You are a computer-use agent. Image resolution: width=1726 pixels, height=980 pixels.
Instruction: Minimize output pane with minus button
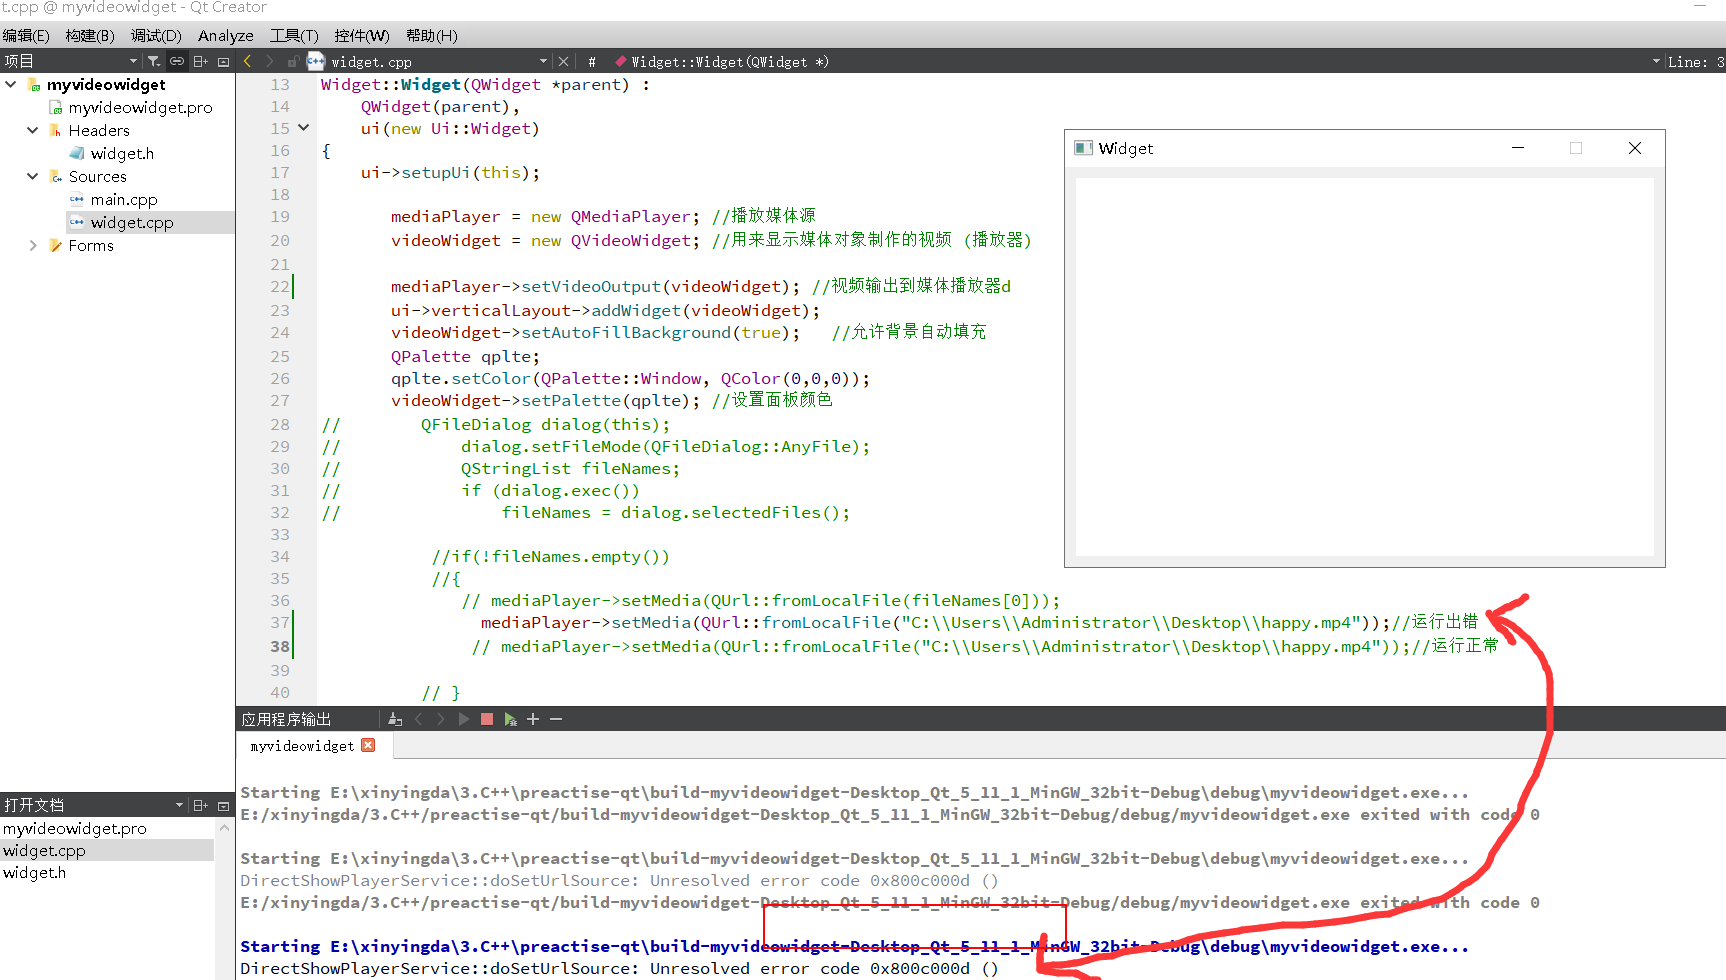[556, 718]
